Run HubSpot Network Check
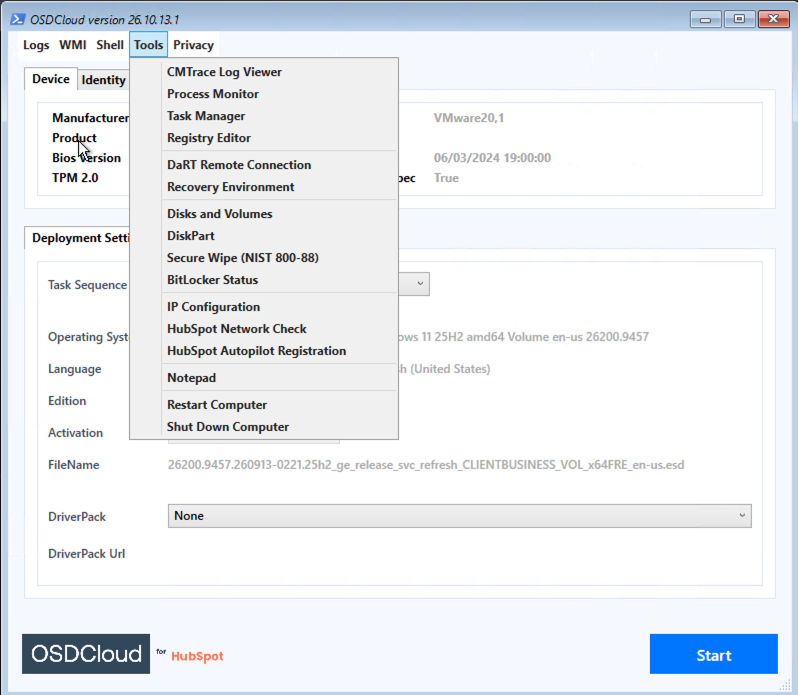 (279, 329)
